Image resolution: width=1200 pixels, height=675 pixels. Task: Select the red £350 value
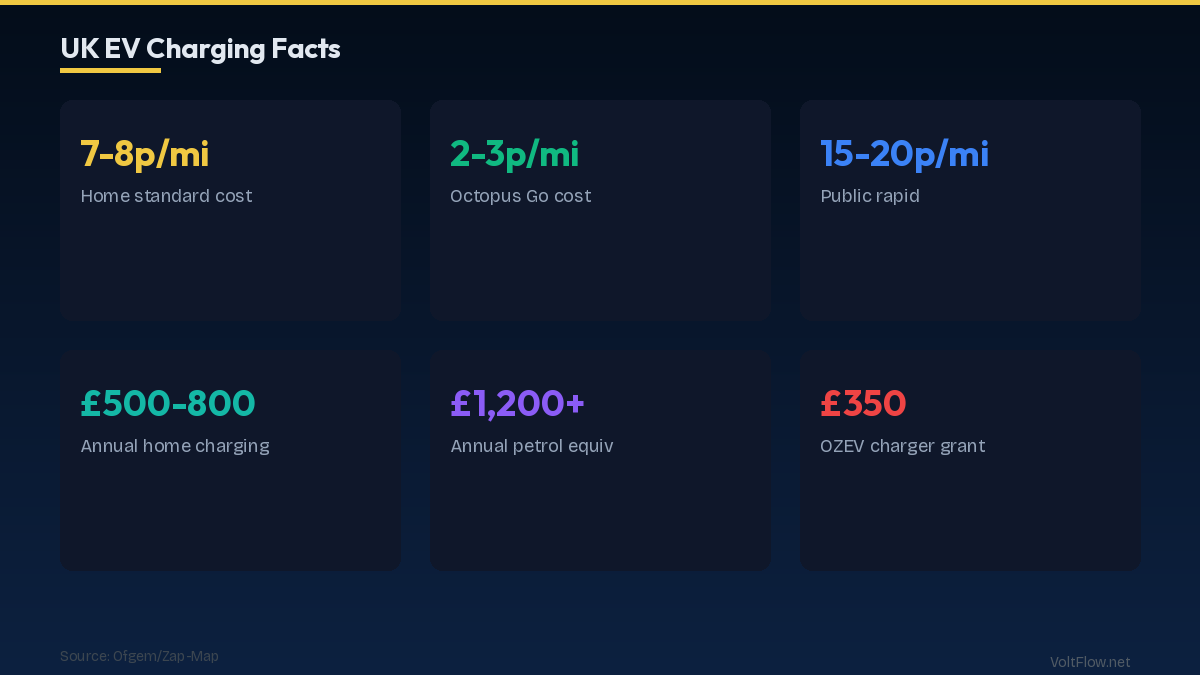(x=863, y=404)
